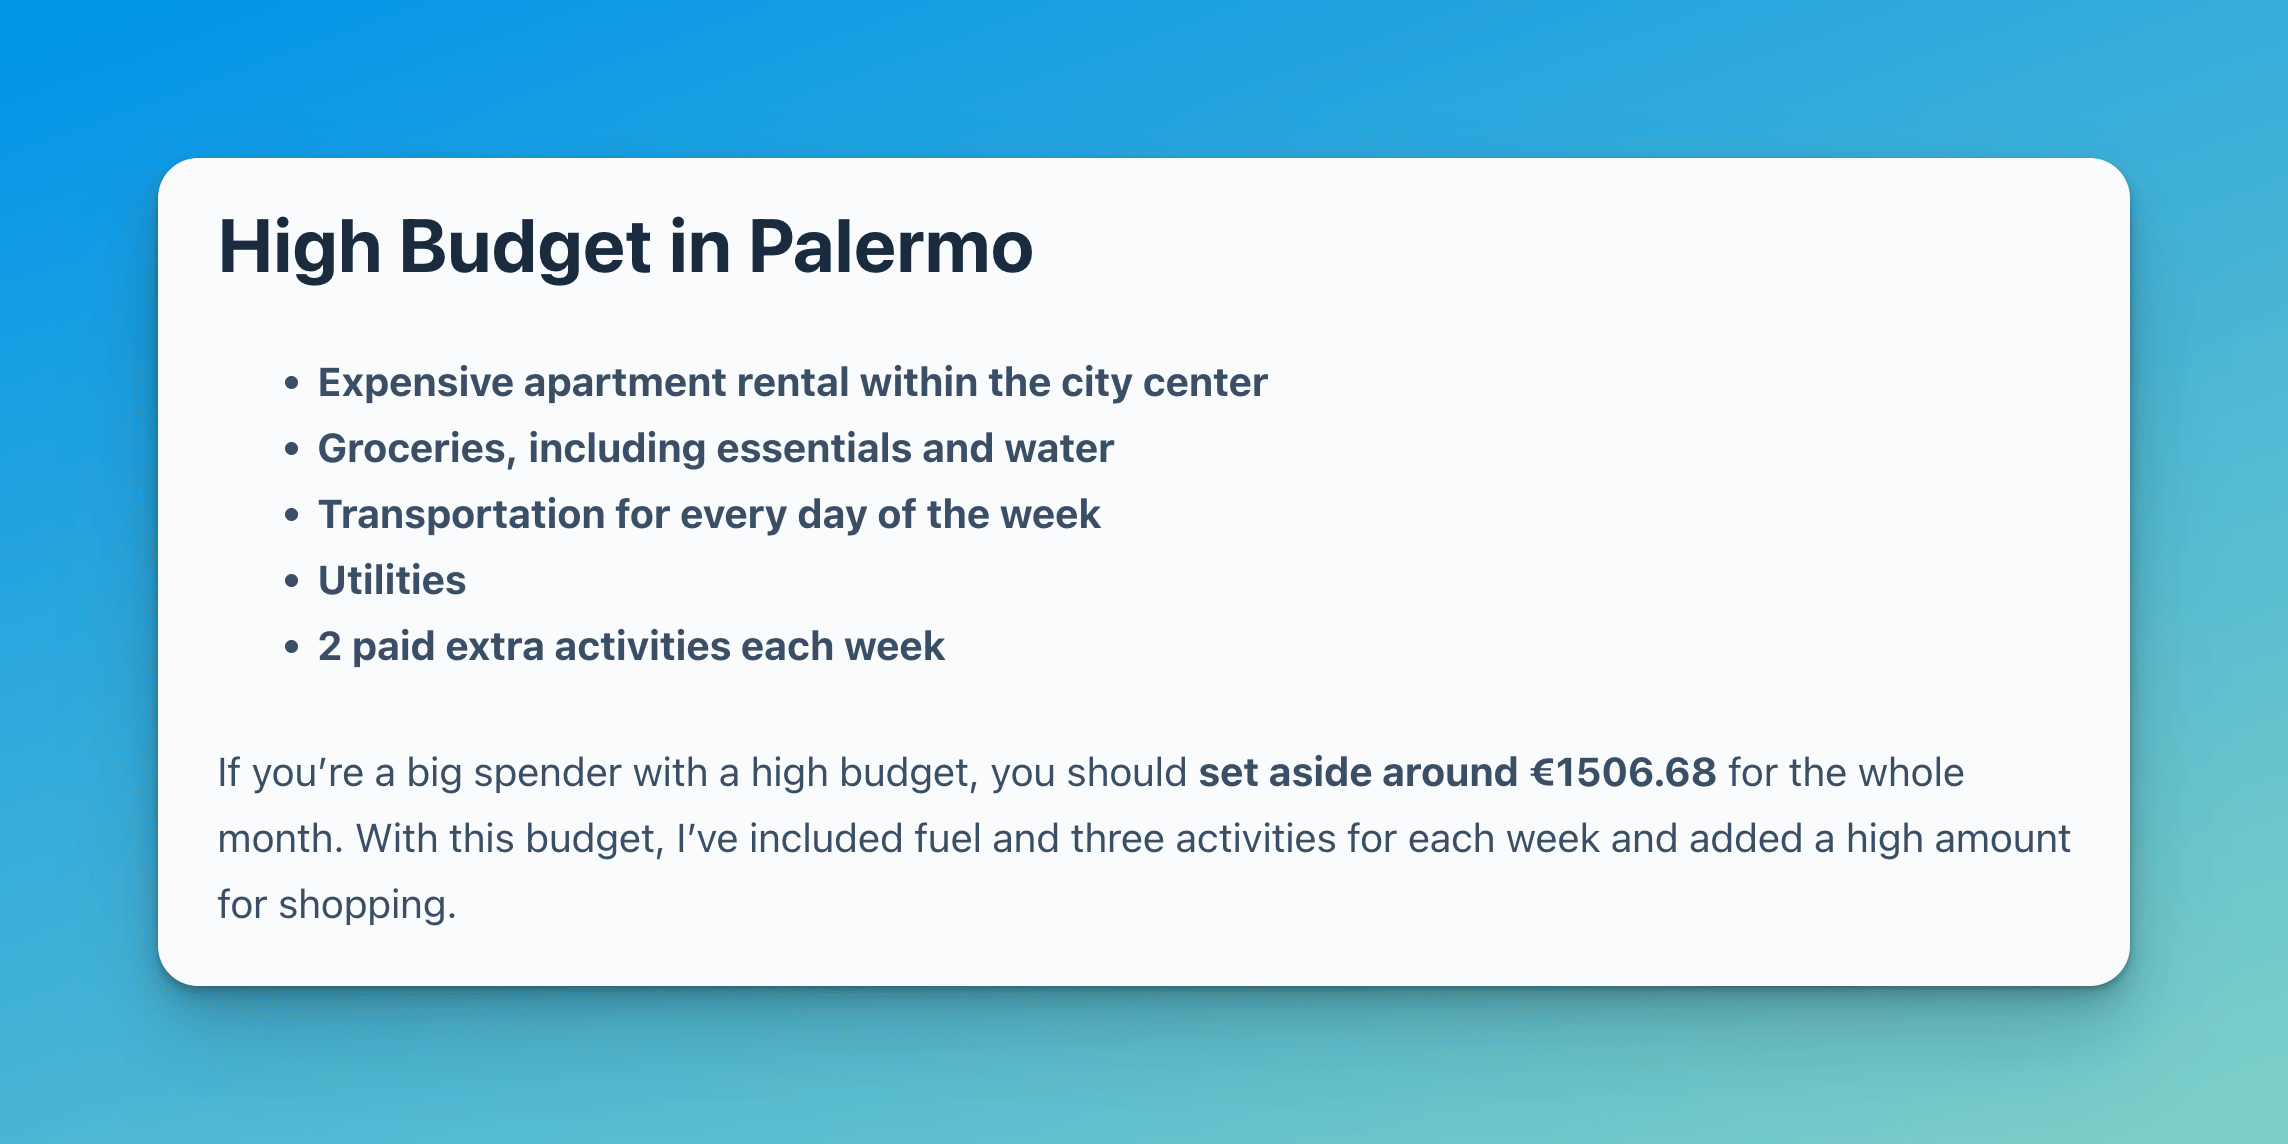This screenshot has height=1144, width=2288.
Task: Click the bullet point before 'Utilities'
Action: tap(291, 581)
